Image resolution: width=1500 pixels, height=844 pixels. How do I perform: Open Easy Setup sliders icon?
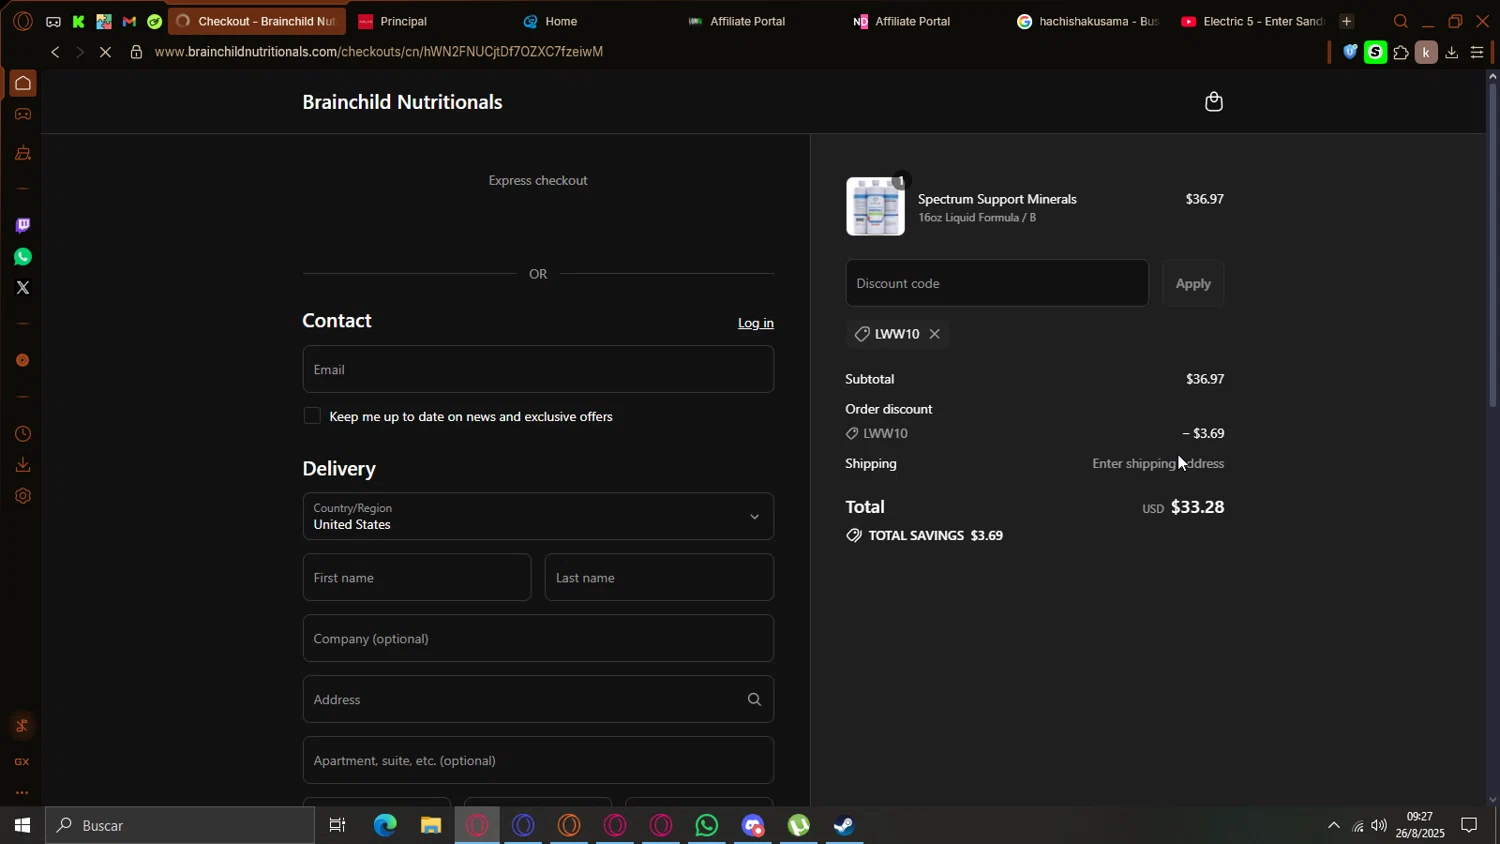click(x=1477, y=52)
